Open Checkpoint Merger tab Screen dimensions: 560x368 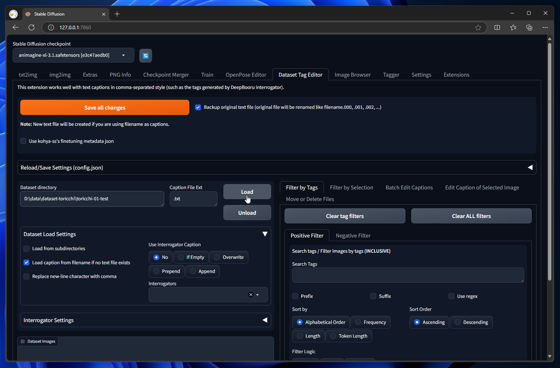click(166, 75)
